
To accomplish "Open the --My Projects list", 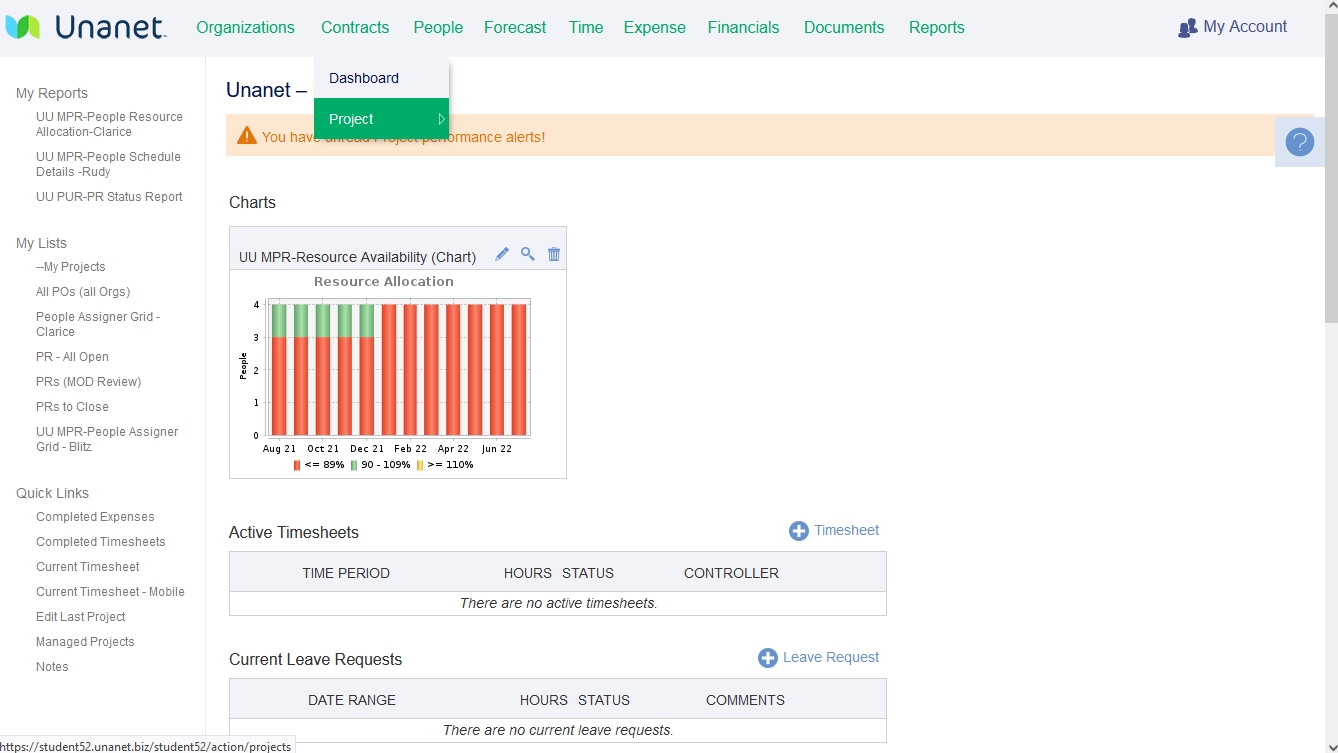I will click(71, 267).
